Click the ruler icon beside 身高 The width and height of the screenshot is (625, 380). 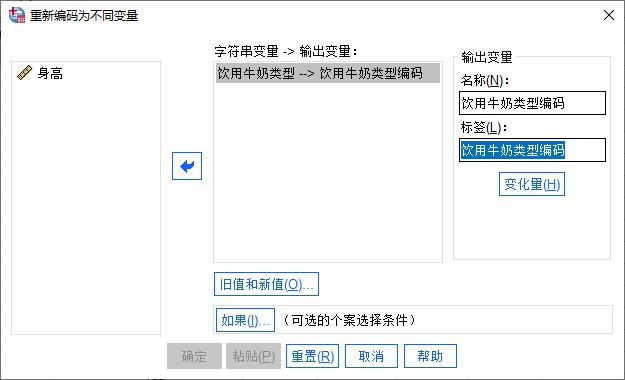(x=24, y=73)
